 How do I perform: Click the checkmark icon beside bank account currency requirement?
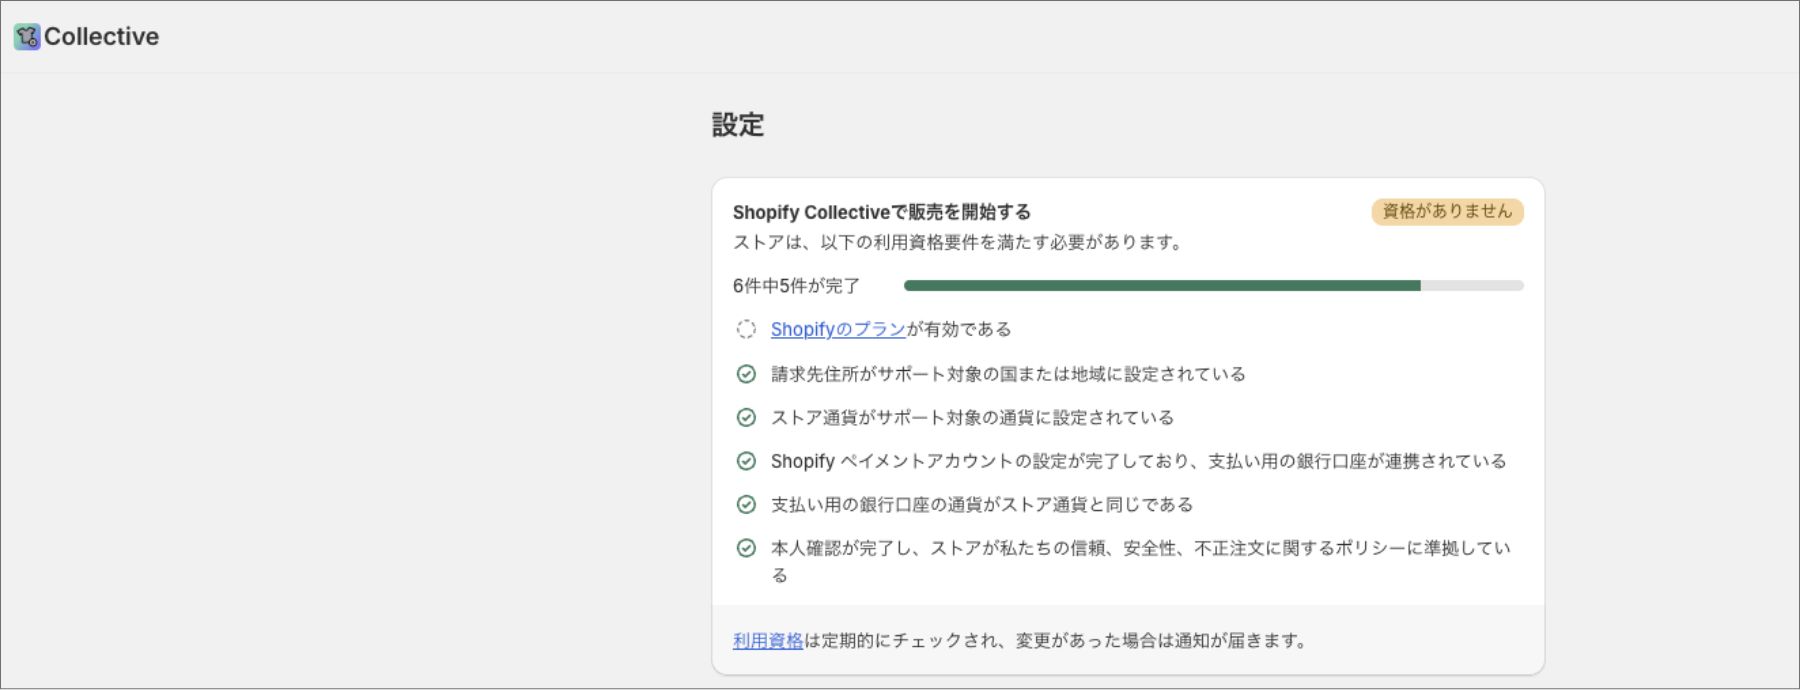[x=746, y=505]
